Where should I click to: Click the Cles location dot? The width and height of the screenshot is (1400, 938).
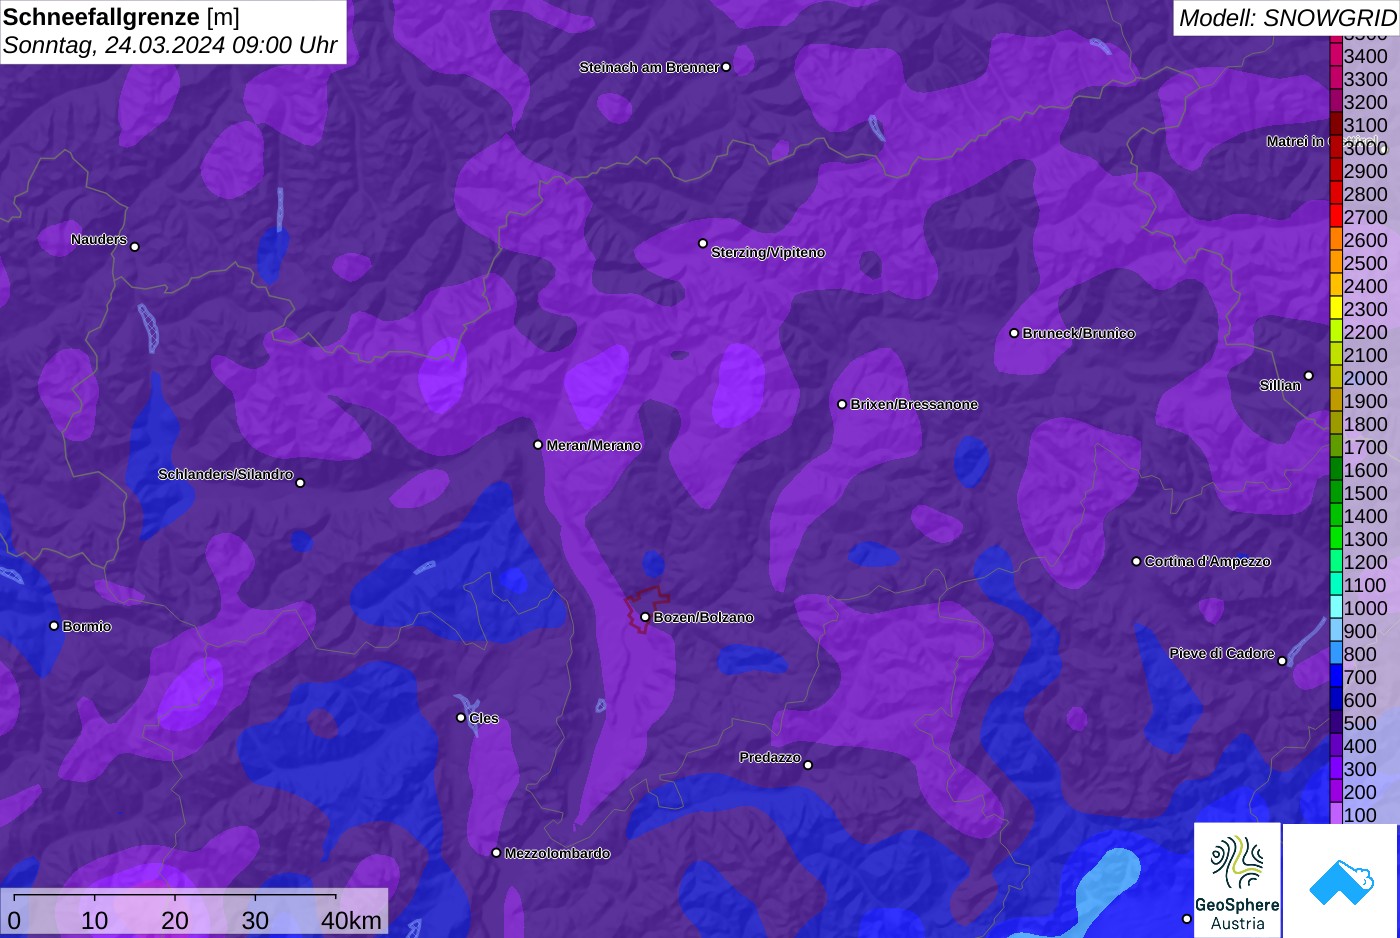pyautogui.click(x=461, y=717)
